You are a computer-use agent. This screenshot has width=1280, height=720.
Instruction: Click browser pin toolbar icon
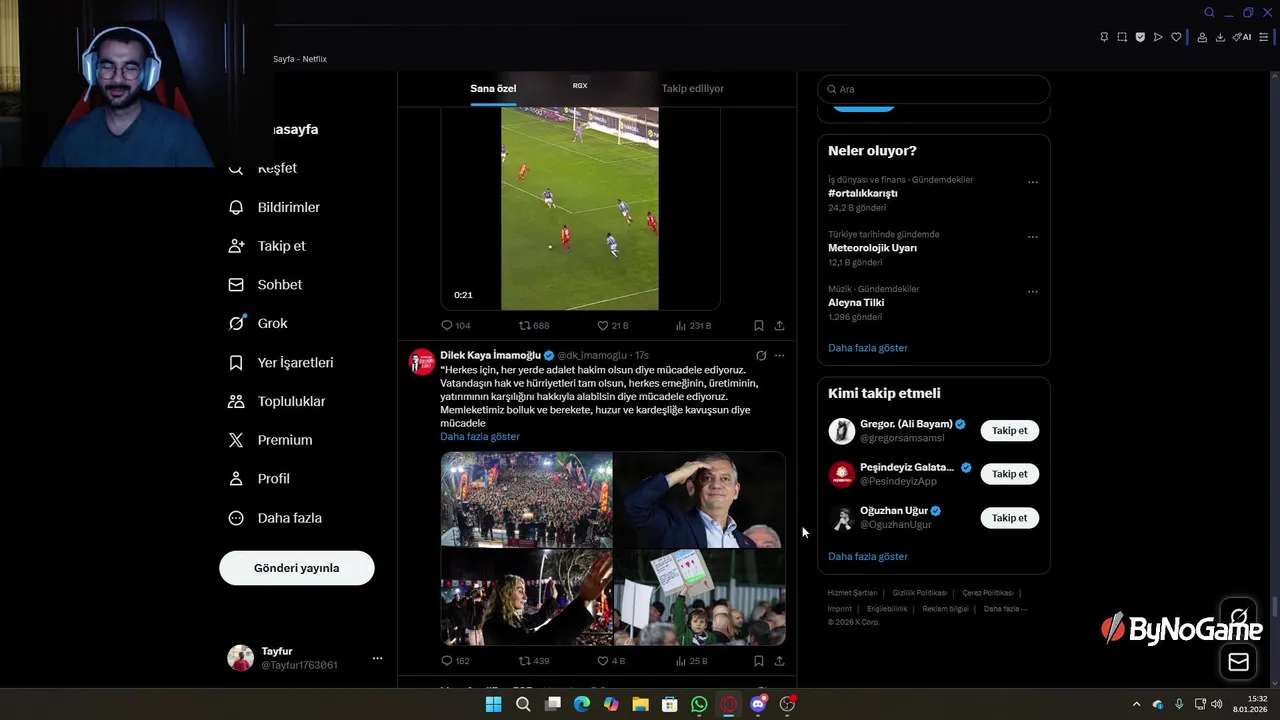tap(1104, 37)
